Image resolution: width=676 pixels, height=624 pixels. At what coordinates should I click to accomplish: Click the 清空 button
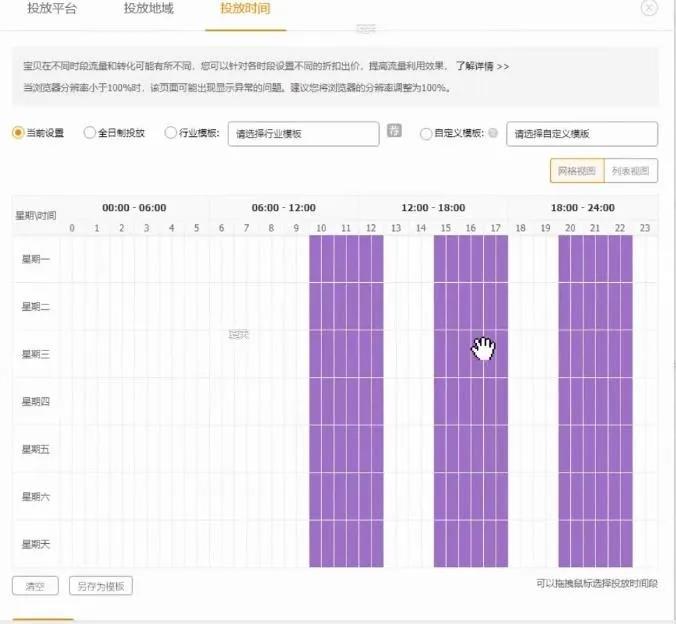click(35, 586)
